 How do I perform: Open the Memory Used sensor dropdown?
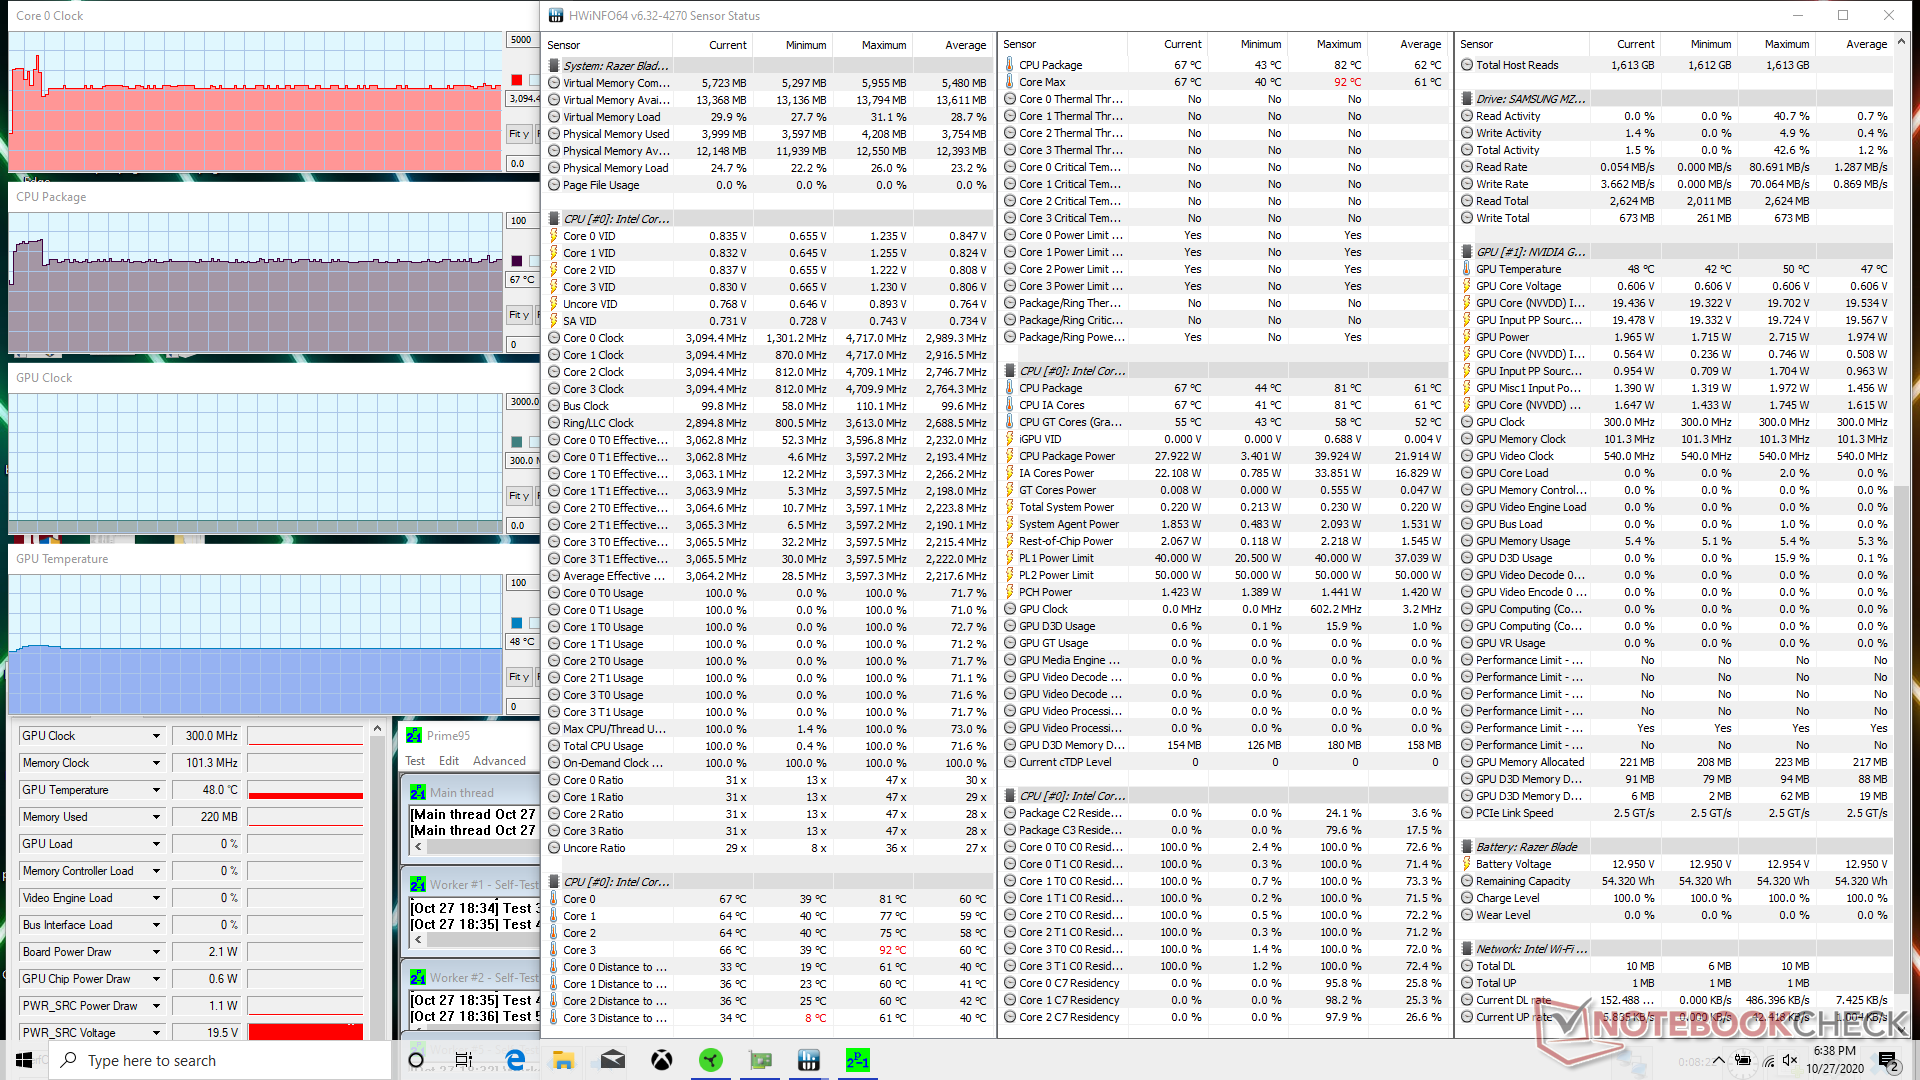point(156,817)
